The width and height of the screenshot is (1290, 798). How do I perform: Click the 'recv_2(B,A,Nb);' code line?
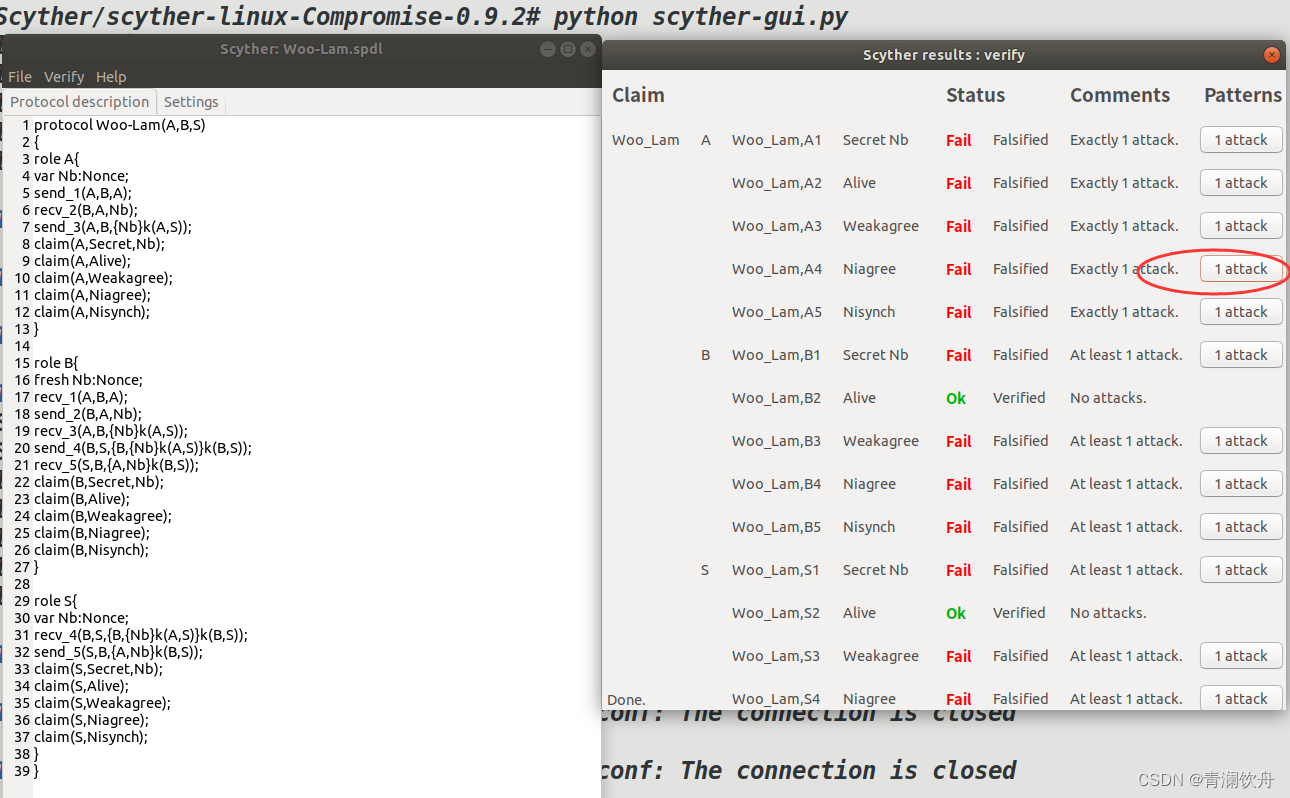(x=86, y=210)
